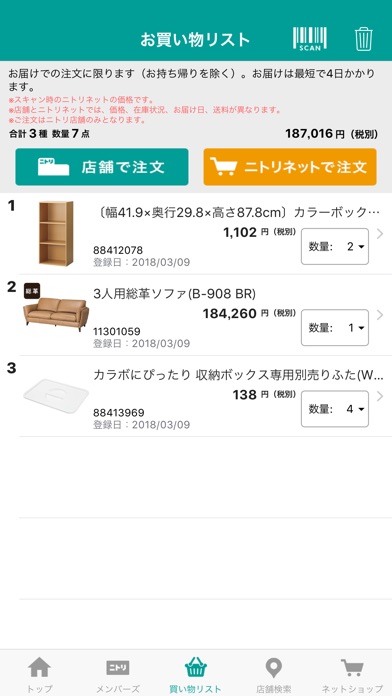Open 3人用総革ソファ(B-908 BR) item title
Viewport: 392px width, 696px height.
[x=174, y=294]
